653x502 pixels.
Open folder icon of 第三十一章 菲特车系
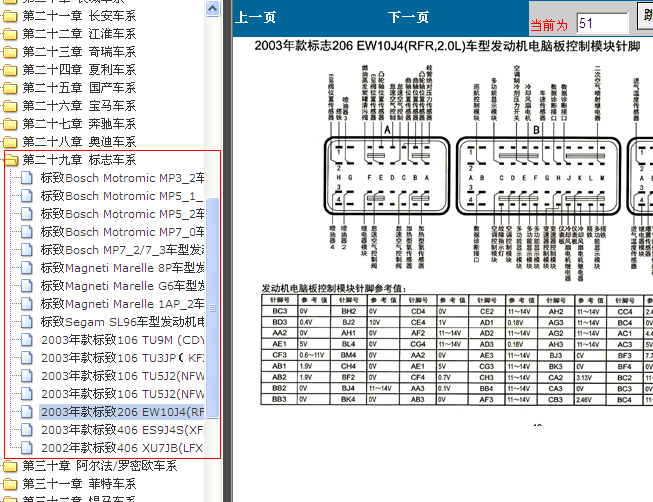pyautogui.click(x=10, y=484)
